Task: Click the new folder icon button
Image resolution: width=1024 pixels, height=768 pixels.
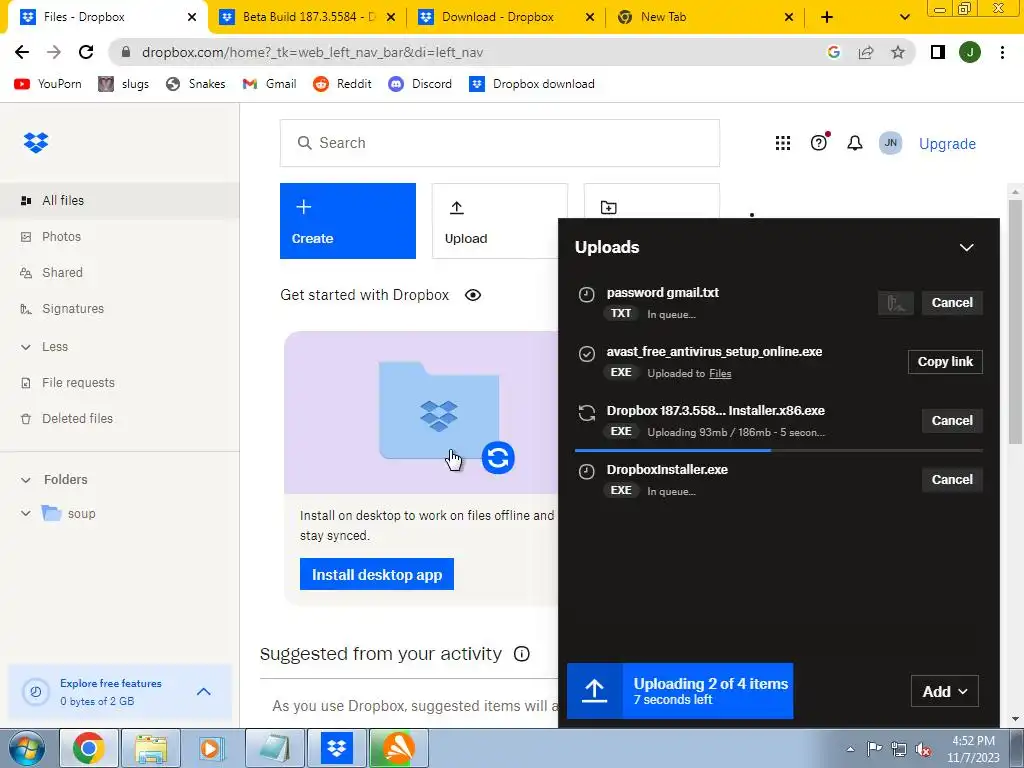Action: pos(608,207)
